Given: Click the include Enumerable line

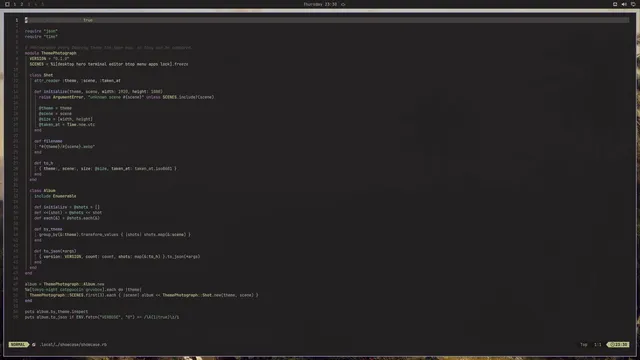Looking at the screenshot, I should (55, 196).
